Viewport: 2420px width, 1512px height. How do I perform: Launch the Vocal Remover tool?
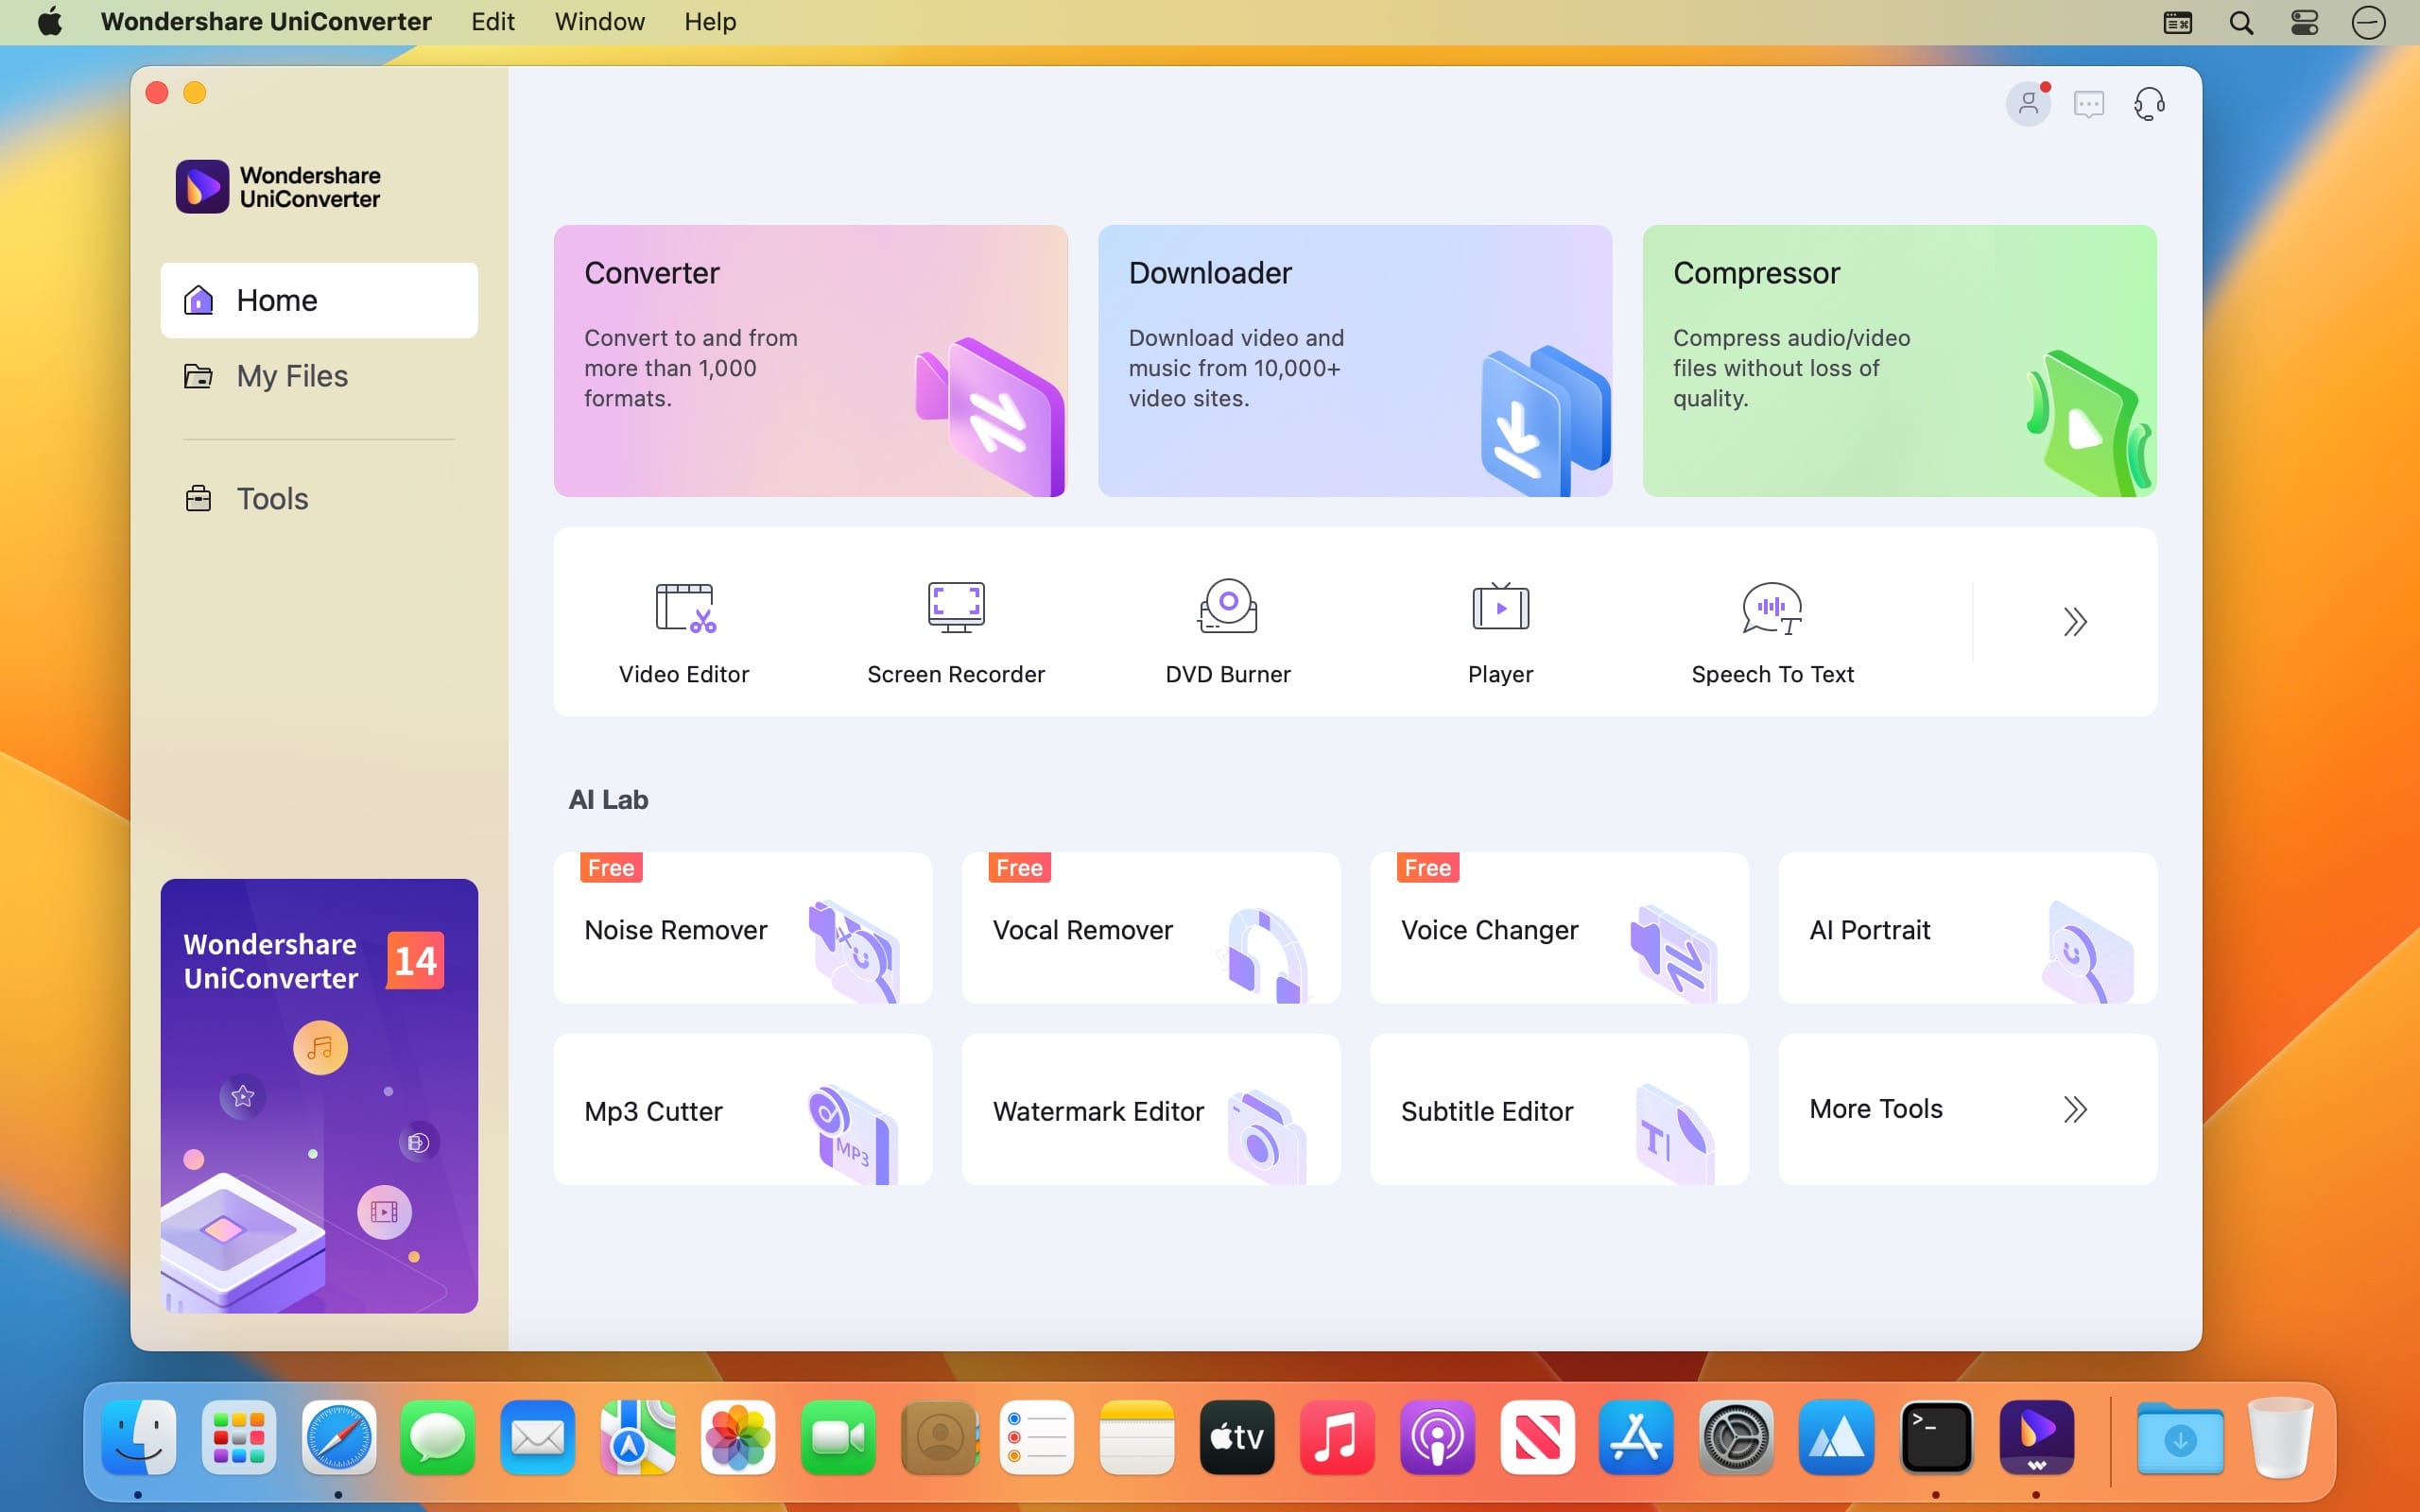tap(1151, 928)
